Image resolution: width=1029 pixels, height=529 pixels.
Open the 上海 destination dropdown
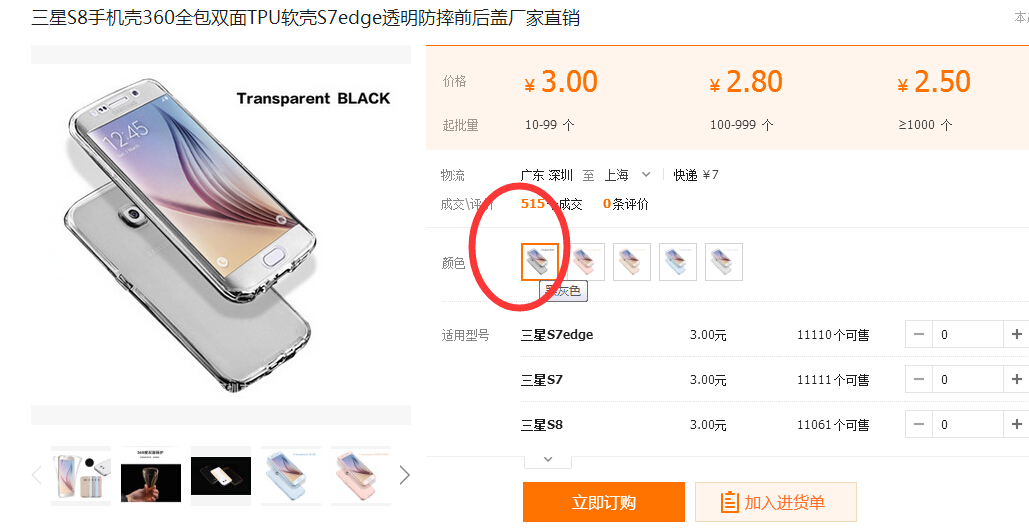coord(627,175)
